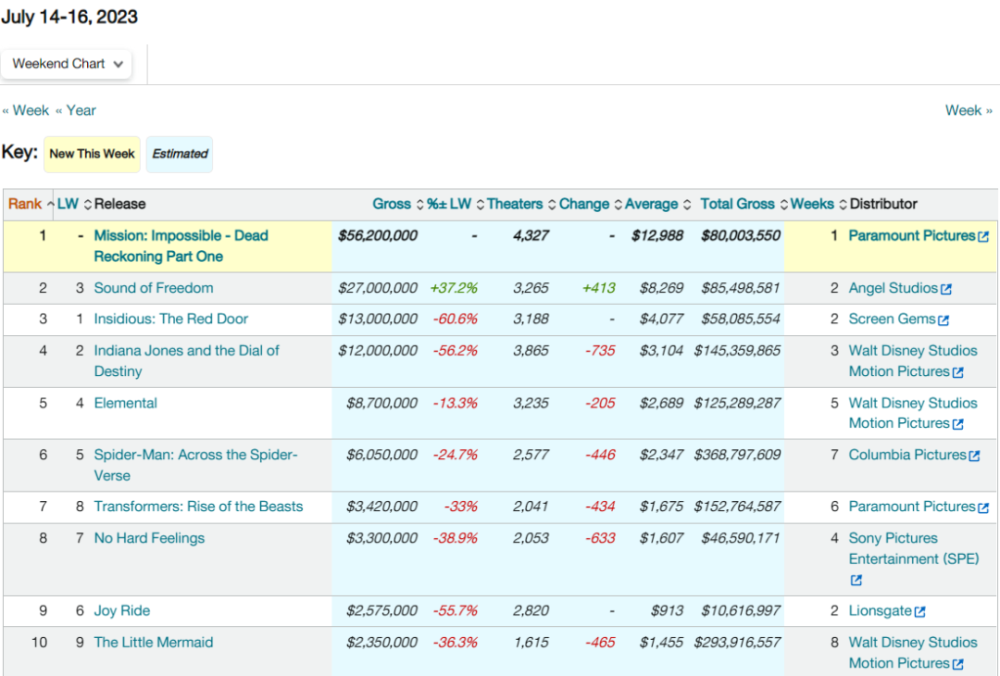Click the Walt Disney Studios distributor for Elemental

912,403
